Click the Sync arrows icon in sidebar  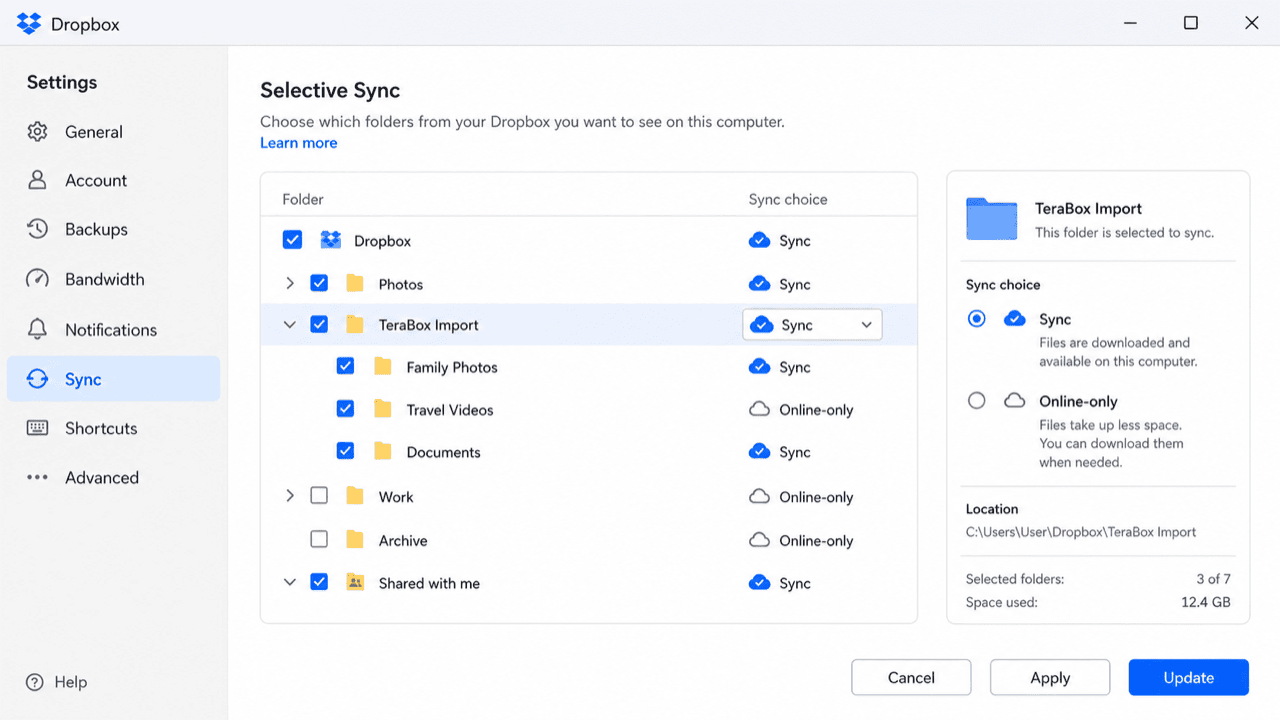[x=37, y=379]
